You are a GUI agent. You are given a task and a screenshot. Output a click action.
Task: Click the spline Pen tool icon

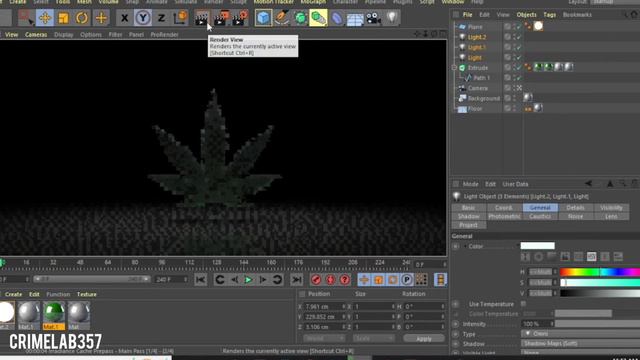click(x=282, y=18)
